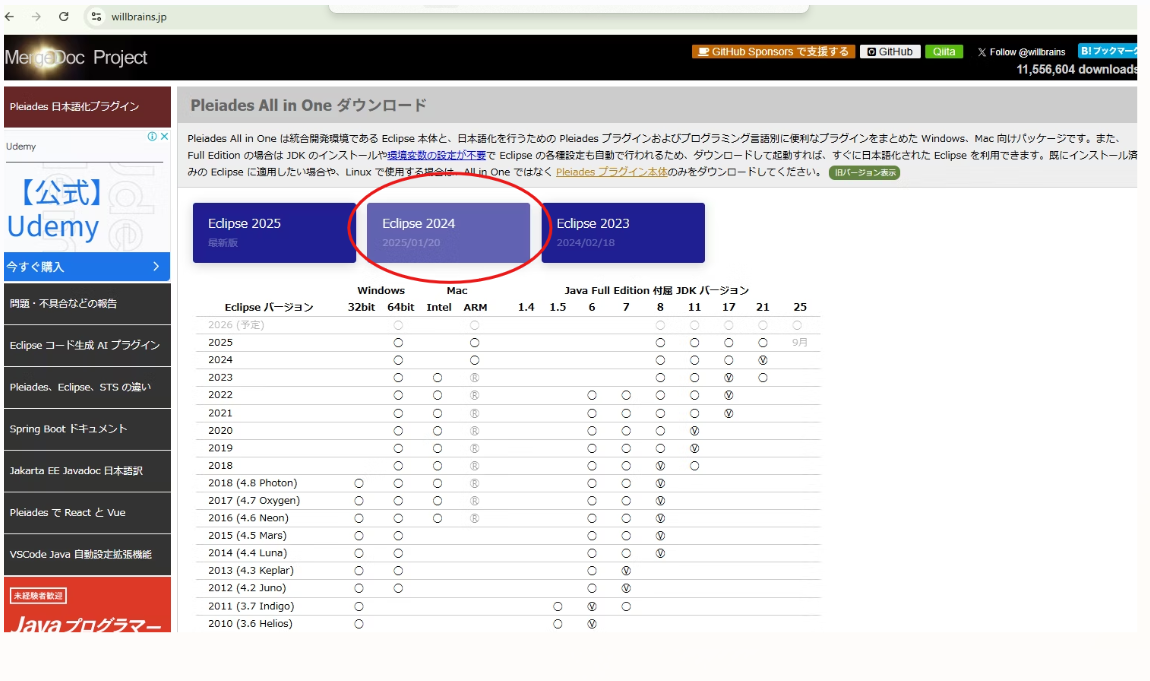The height and width of the screenshot is (681, 1150).
Task: Click the JDK 11 circle in the 2018 row
Action: click(x=695, y=465)
